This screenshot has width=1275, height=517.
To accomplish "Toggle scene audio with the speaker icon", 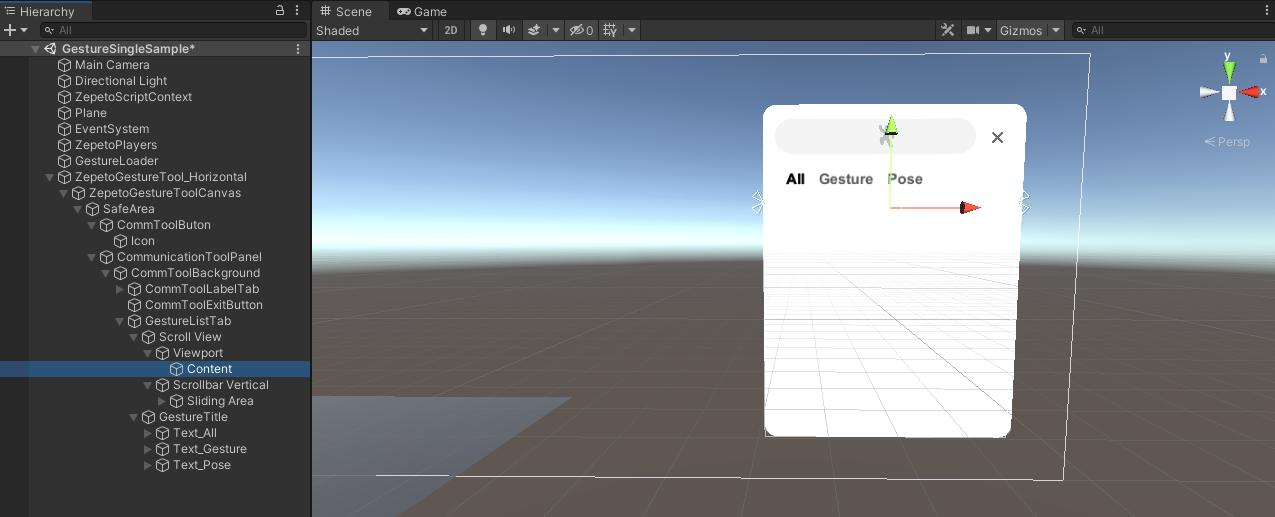I will tap(509, 30).
